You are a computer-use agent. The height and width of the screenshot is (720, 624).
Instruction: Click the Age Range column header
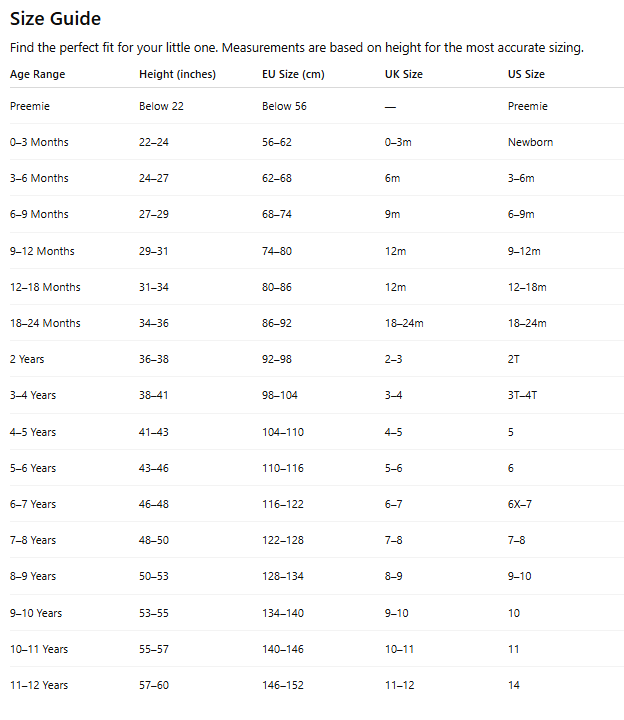(x=37, y=74)
